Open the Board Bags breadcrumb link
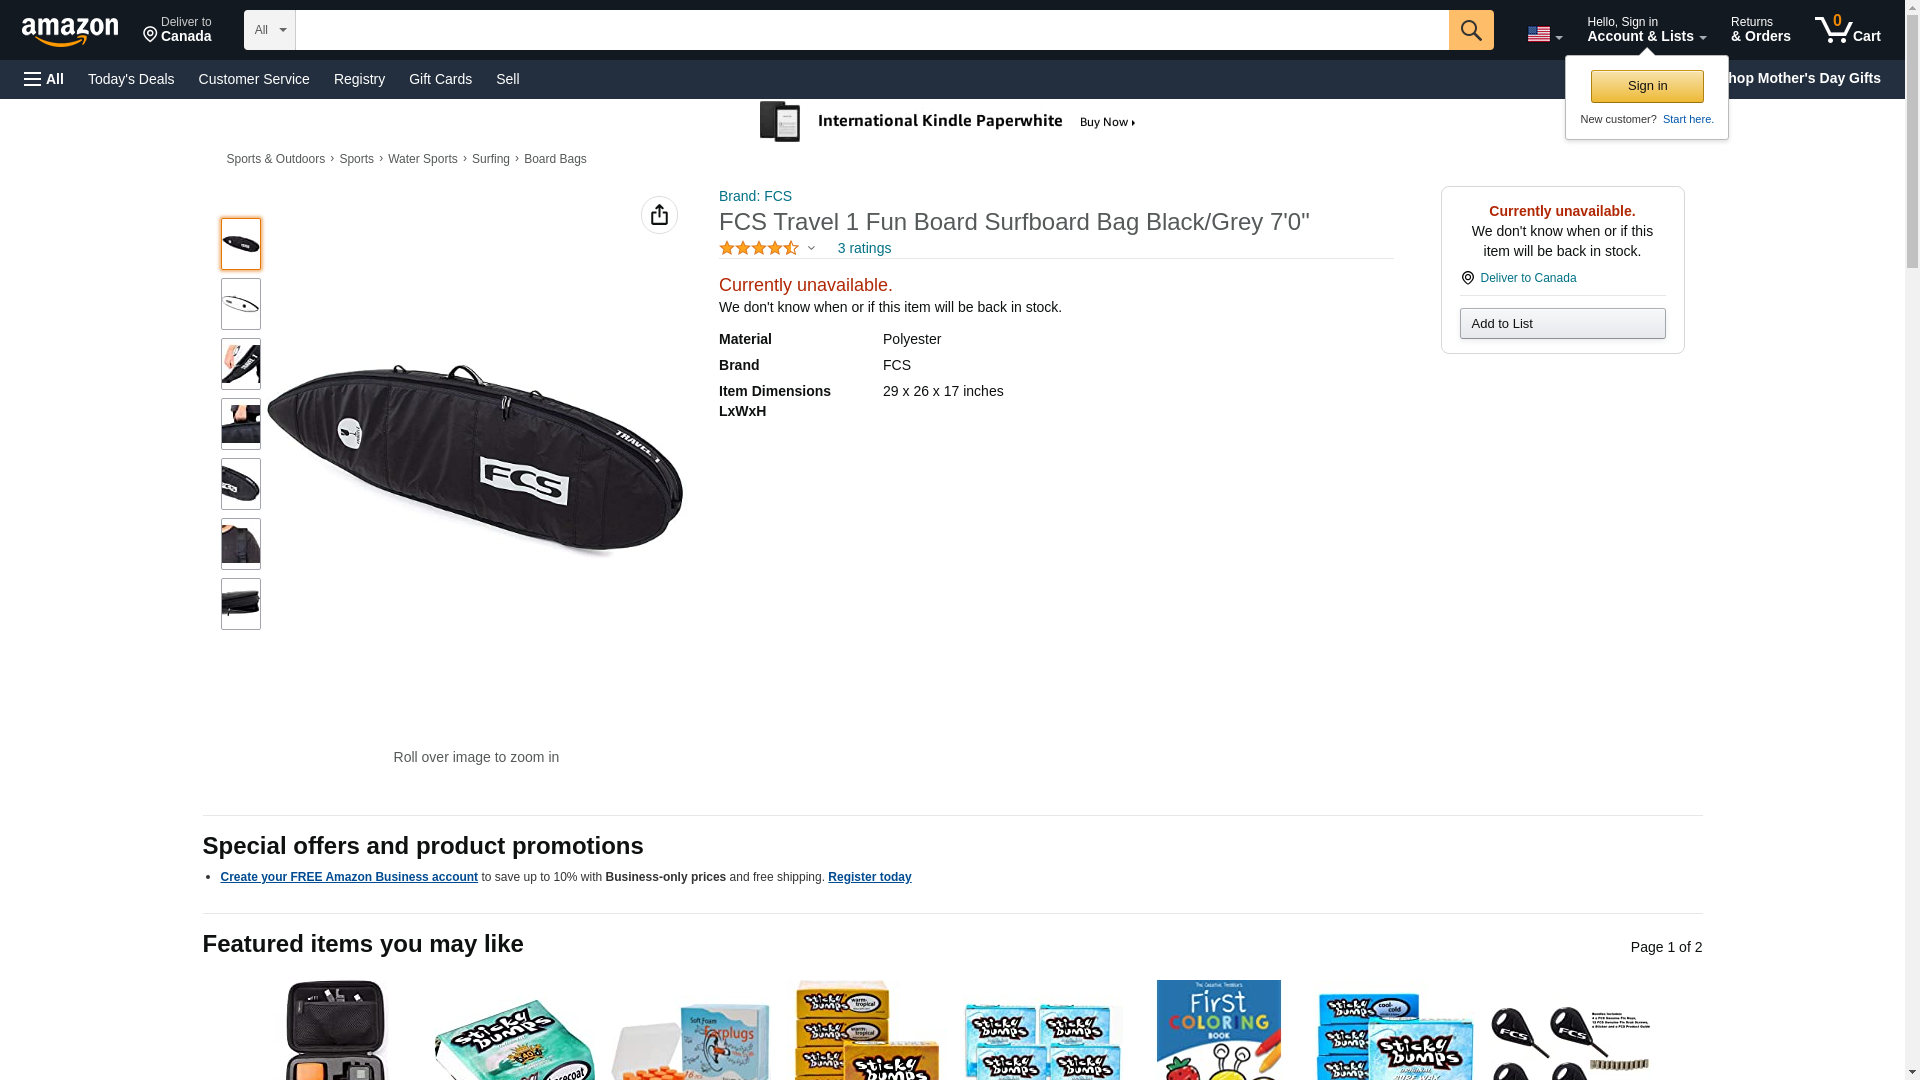The image size is (1920, 1080). 555,159
